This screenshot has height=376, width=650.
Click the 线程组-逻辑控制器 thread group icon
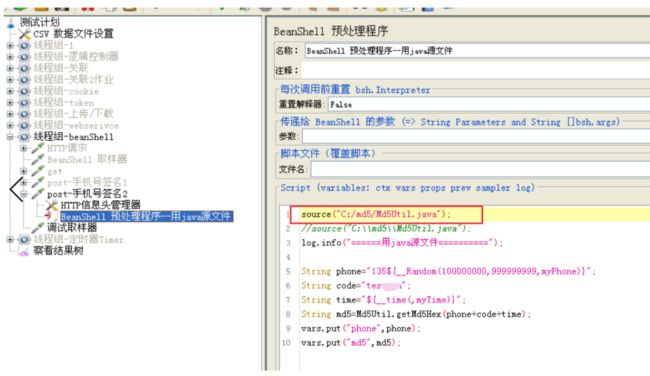coord(24,57)
